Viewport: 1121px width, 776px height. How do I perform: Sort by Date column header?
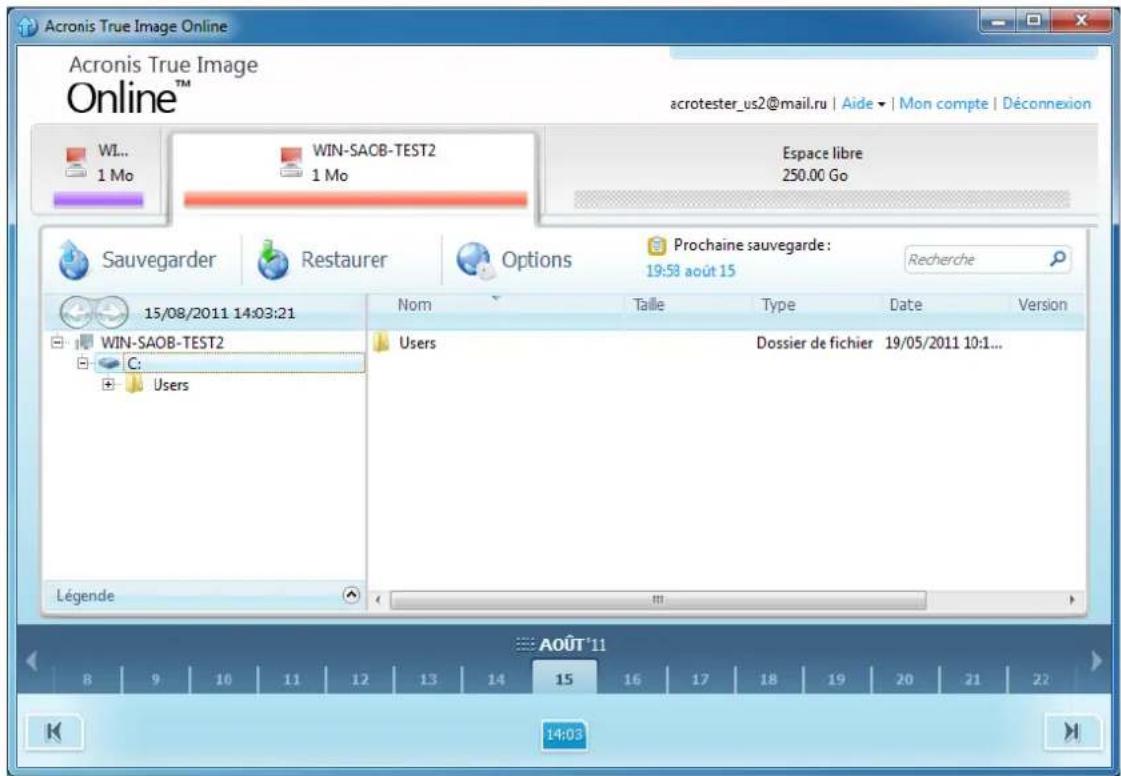(905, 305)
